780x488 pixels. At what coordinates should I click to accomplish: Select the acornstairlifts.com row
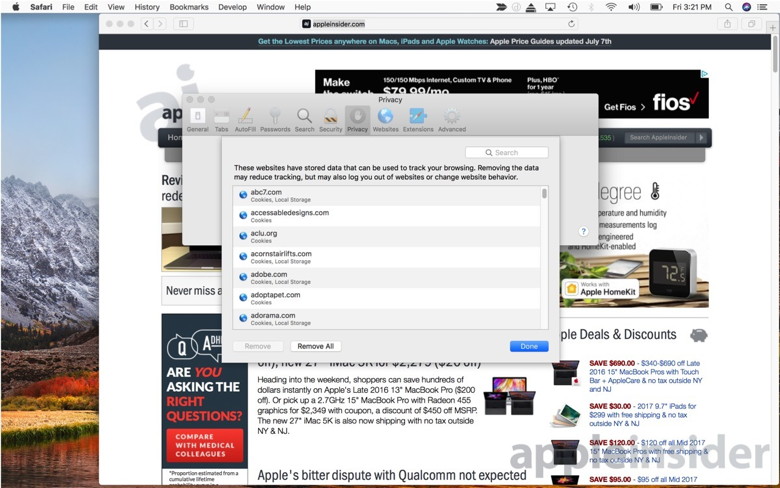[x=387, y=257]
